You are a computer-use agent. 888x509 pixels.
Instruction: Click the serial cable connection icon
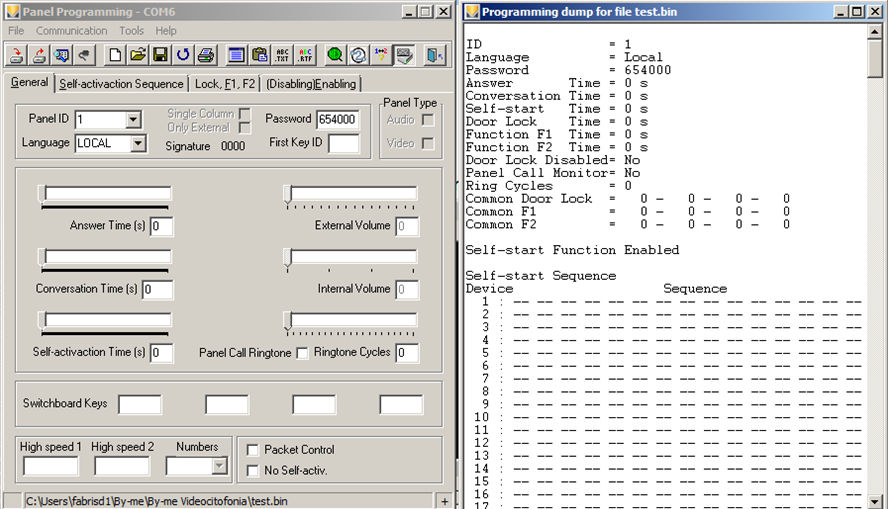pos(84,55)
